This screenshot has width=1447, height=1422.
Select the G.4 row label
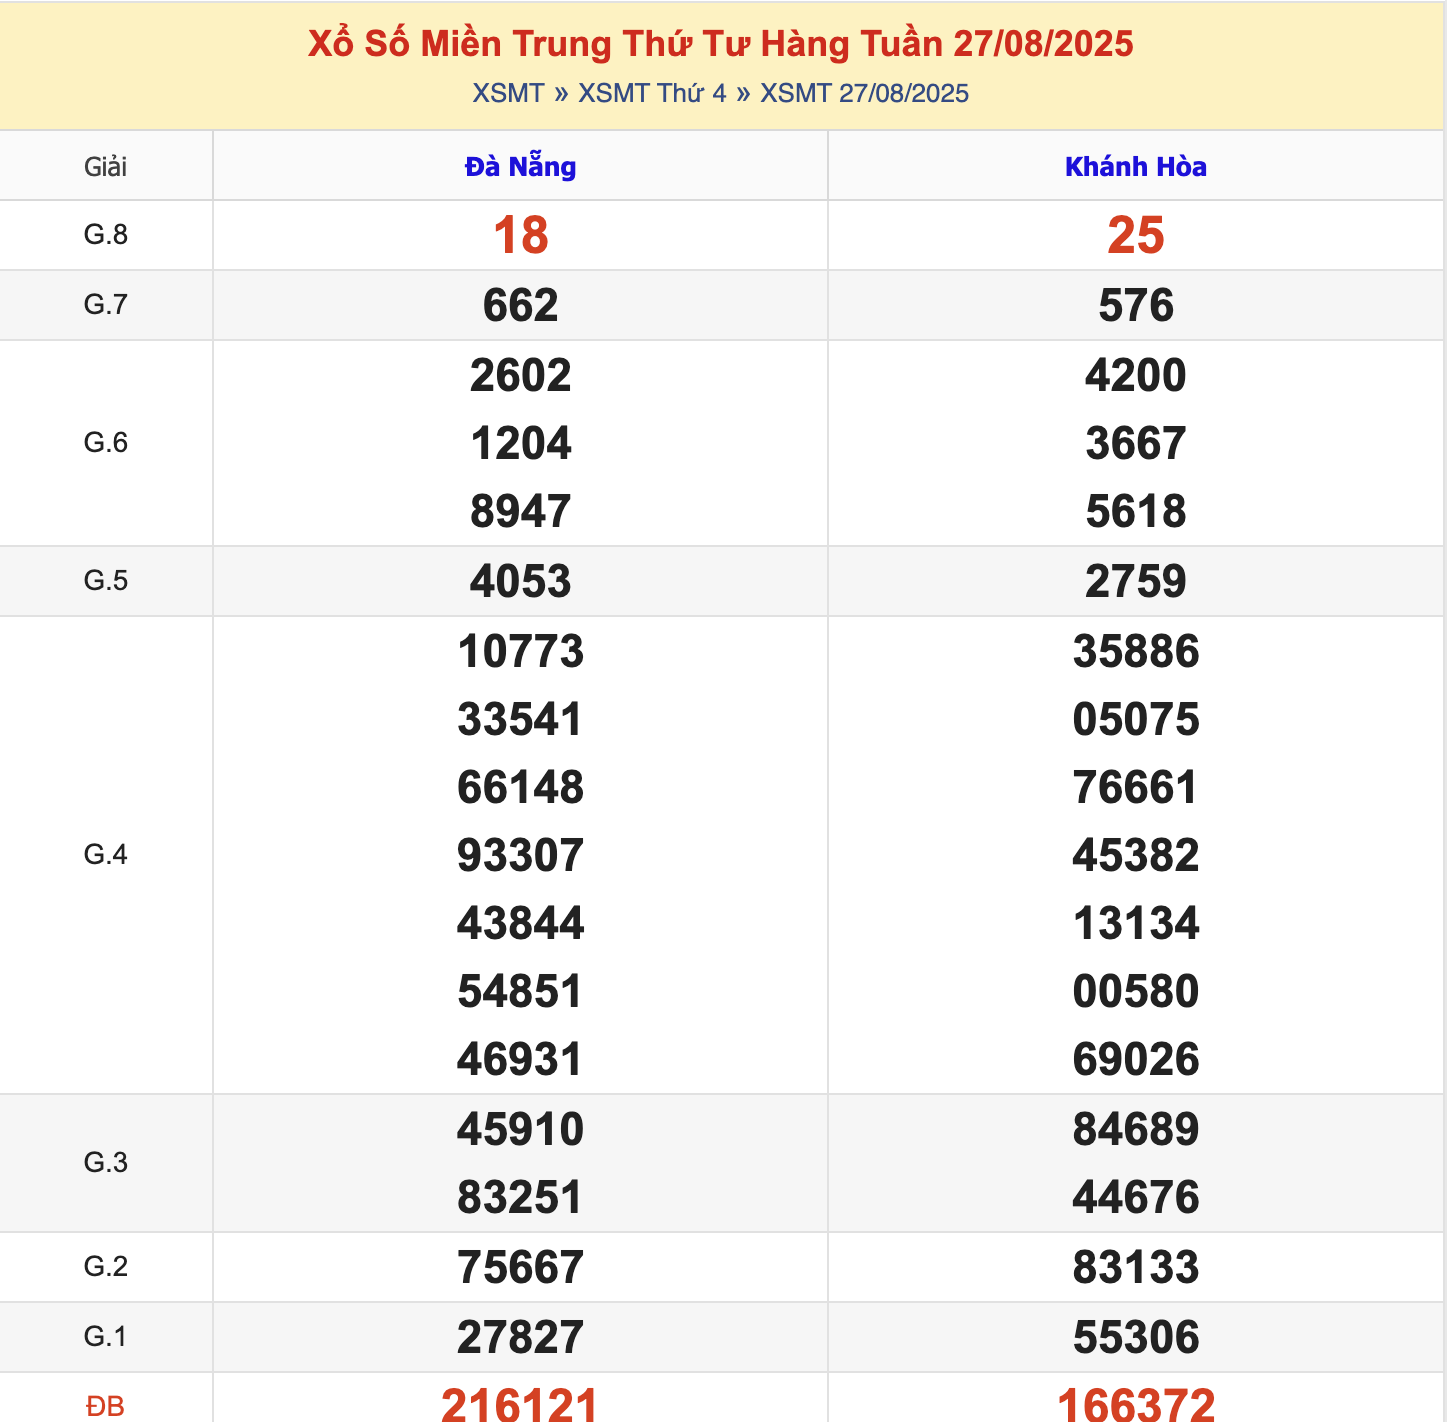[105, 855]
